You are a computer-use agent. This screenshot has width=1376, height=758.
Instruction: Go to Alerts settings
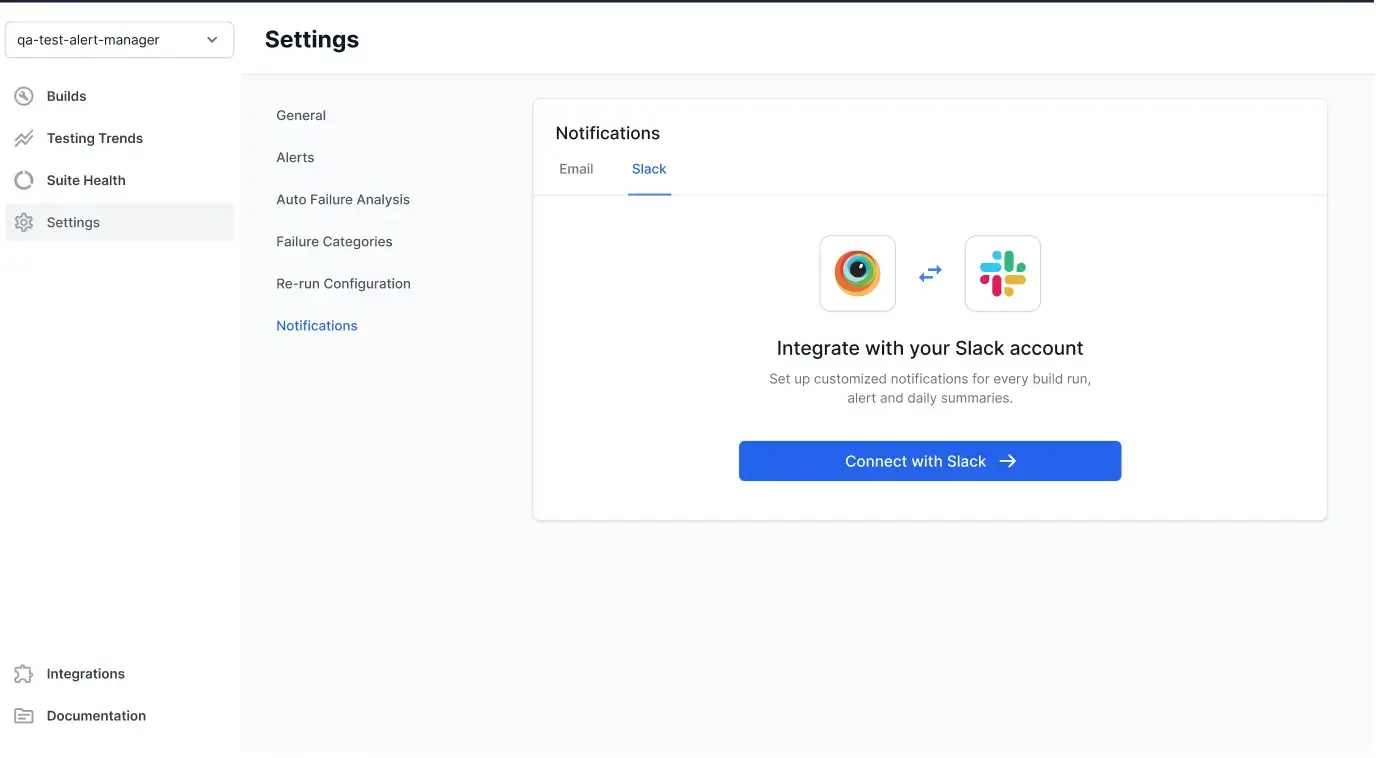tap(295, 157)
